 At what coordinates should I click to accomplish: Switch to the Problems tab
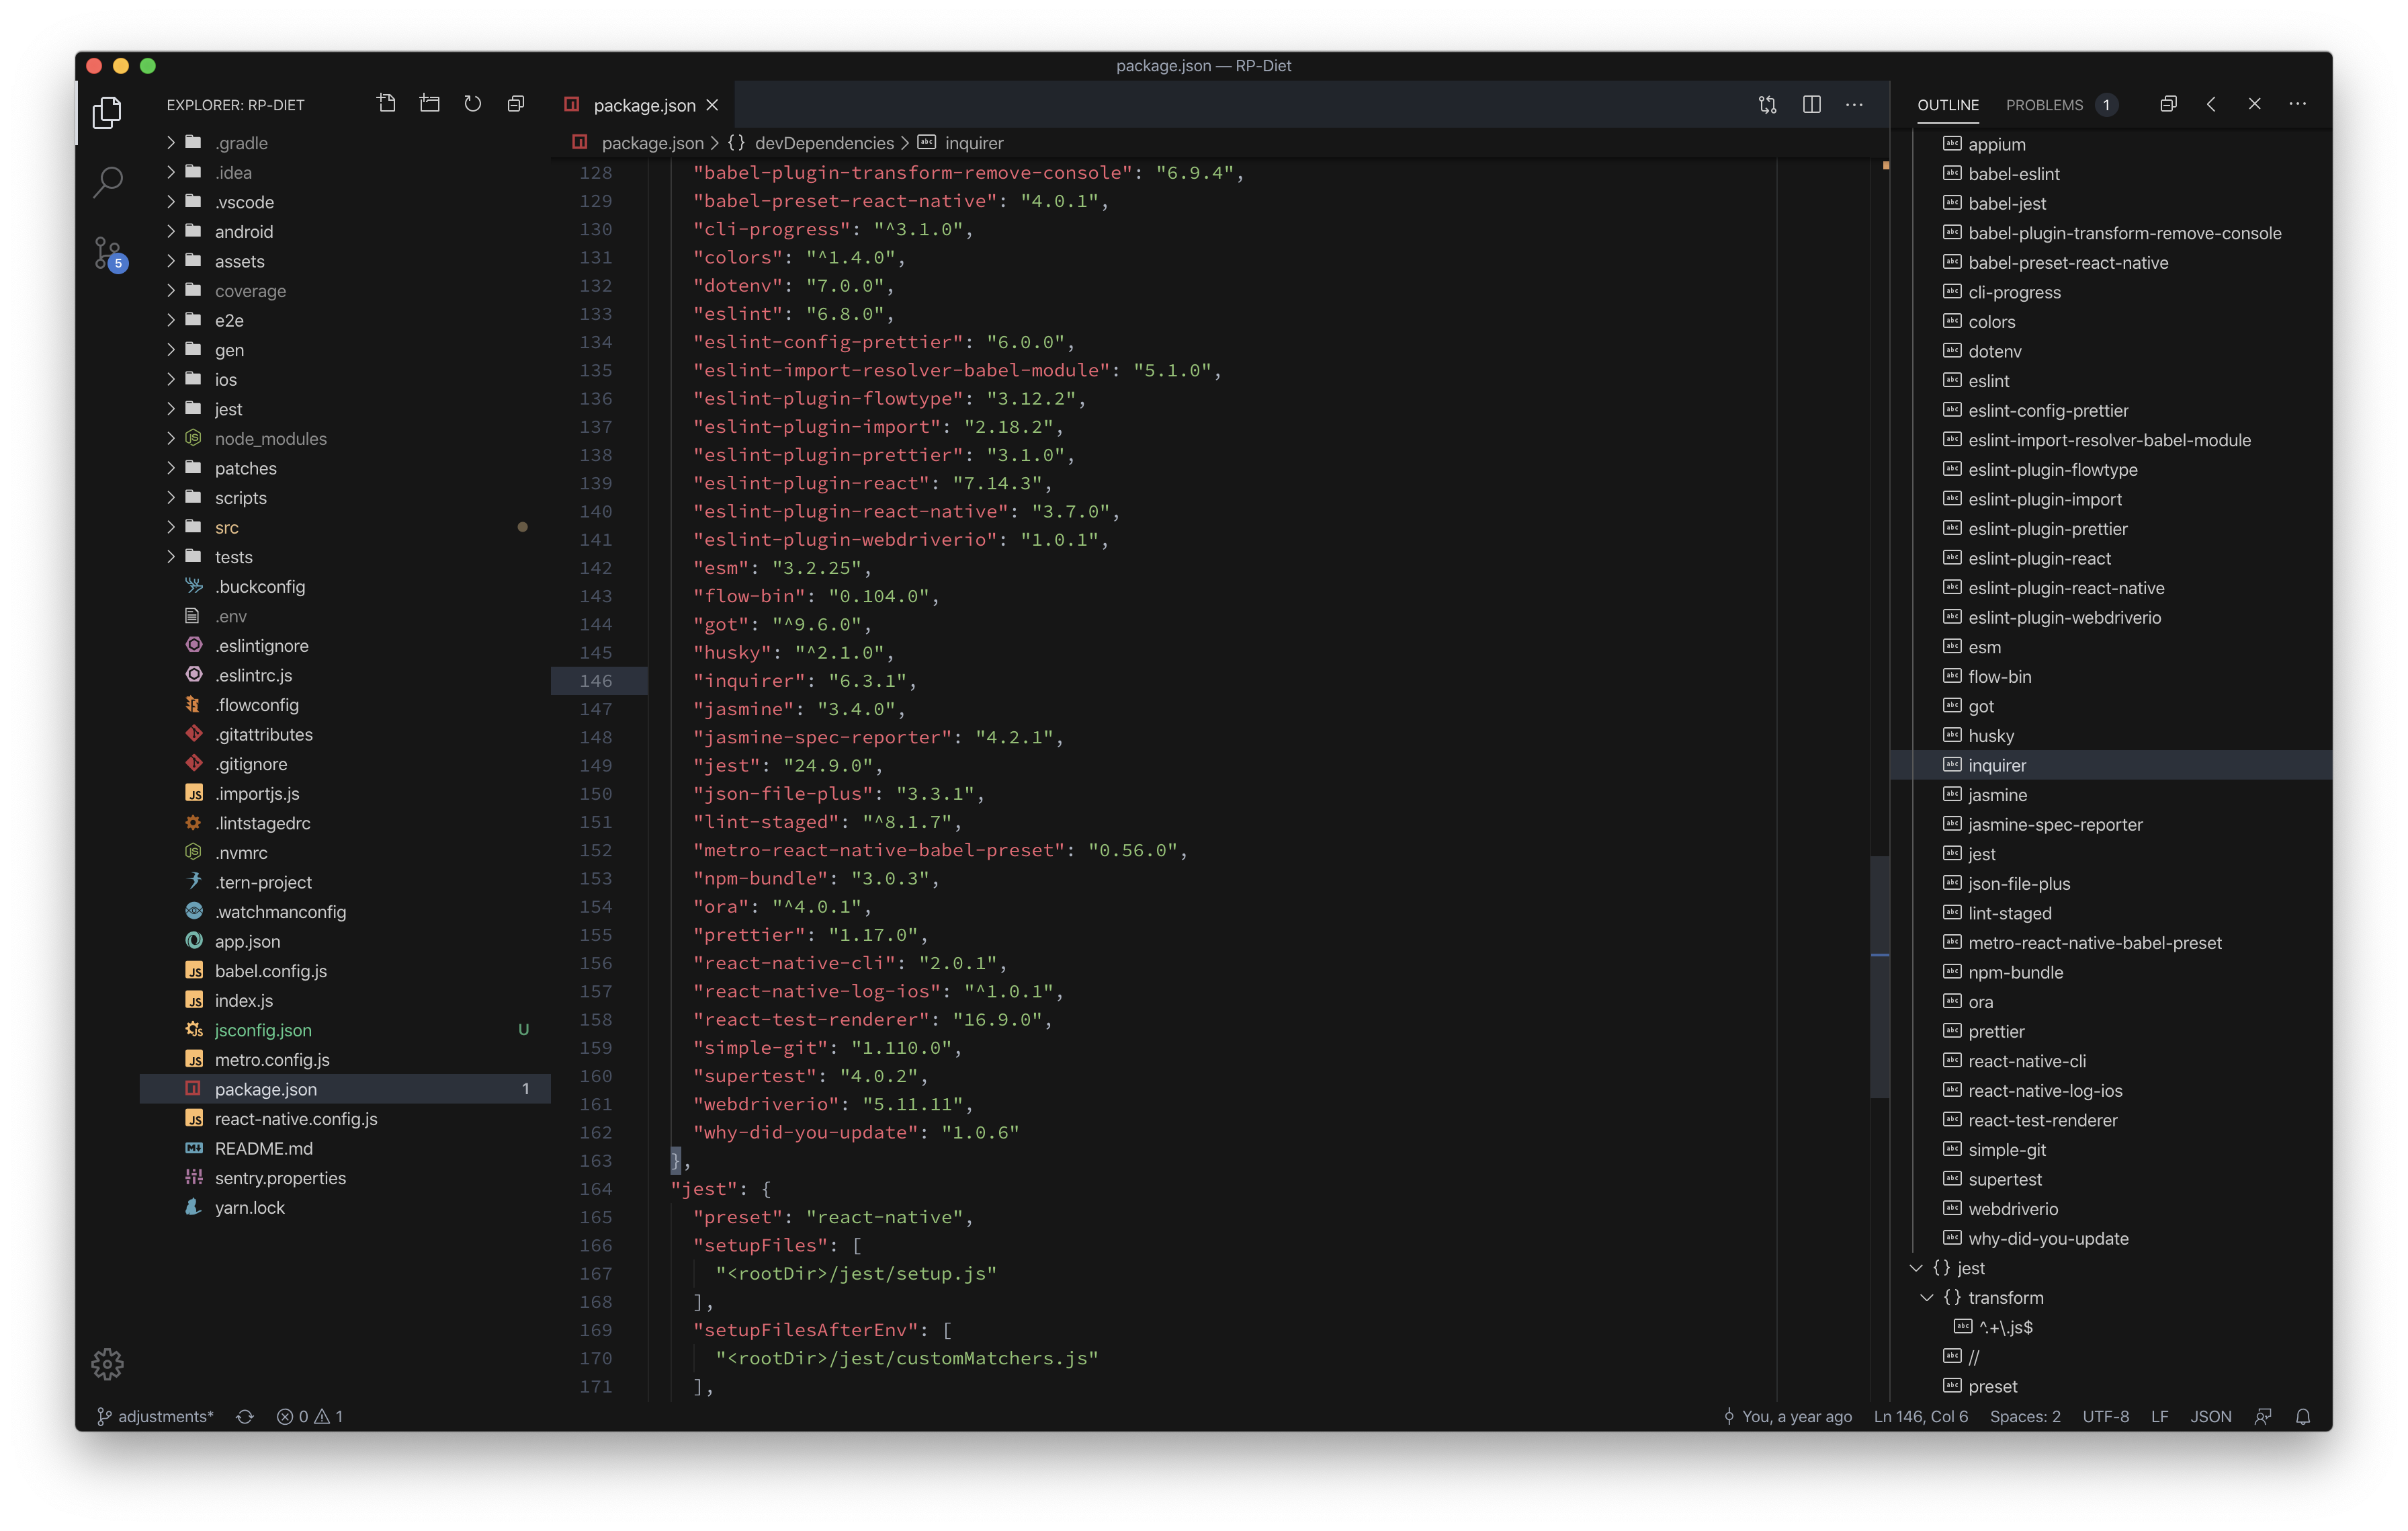click(2044, 104)
